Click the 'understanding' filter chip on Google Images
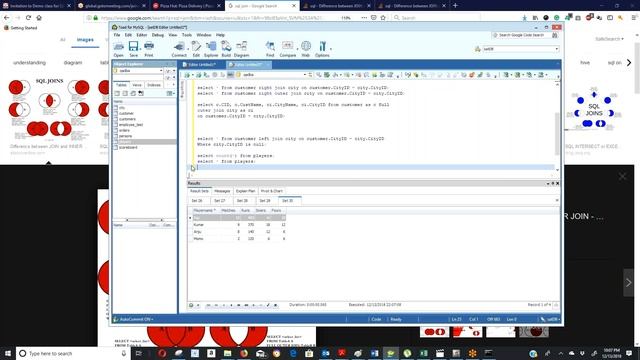Viewport: 640px width, 360px height. pyautogui.click(x=29, y=62)
